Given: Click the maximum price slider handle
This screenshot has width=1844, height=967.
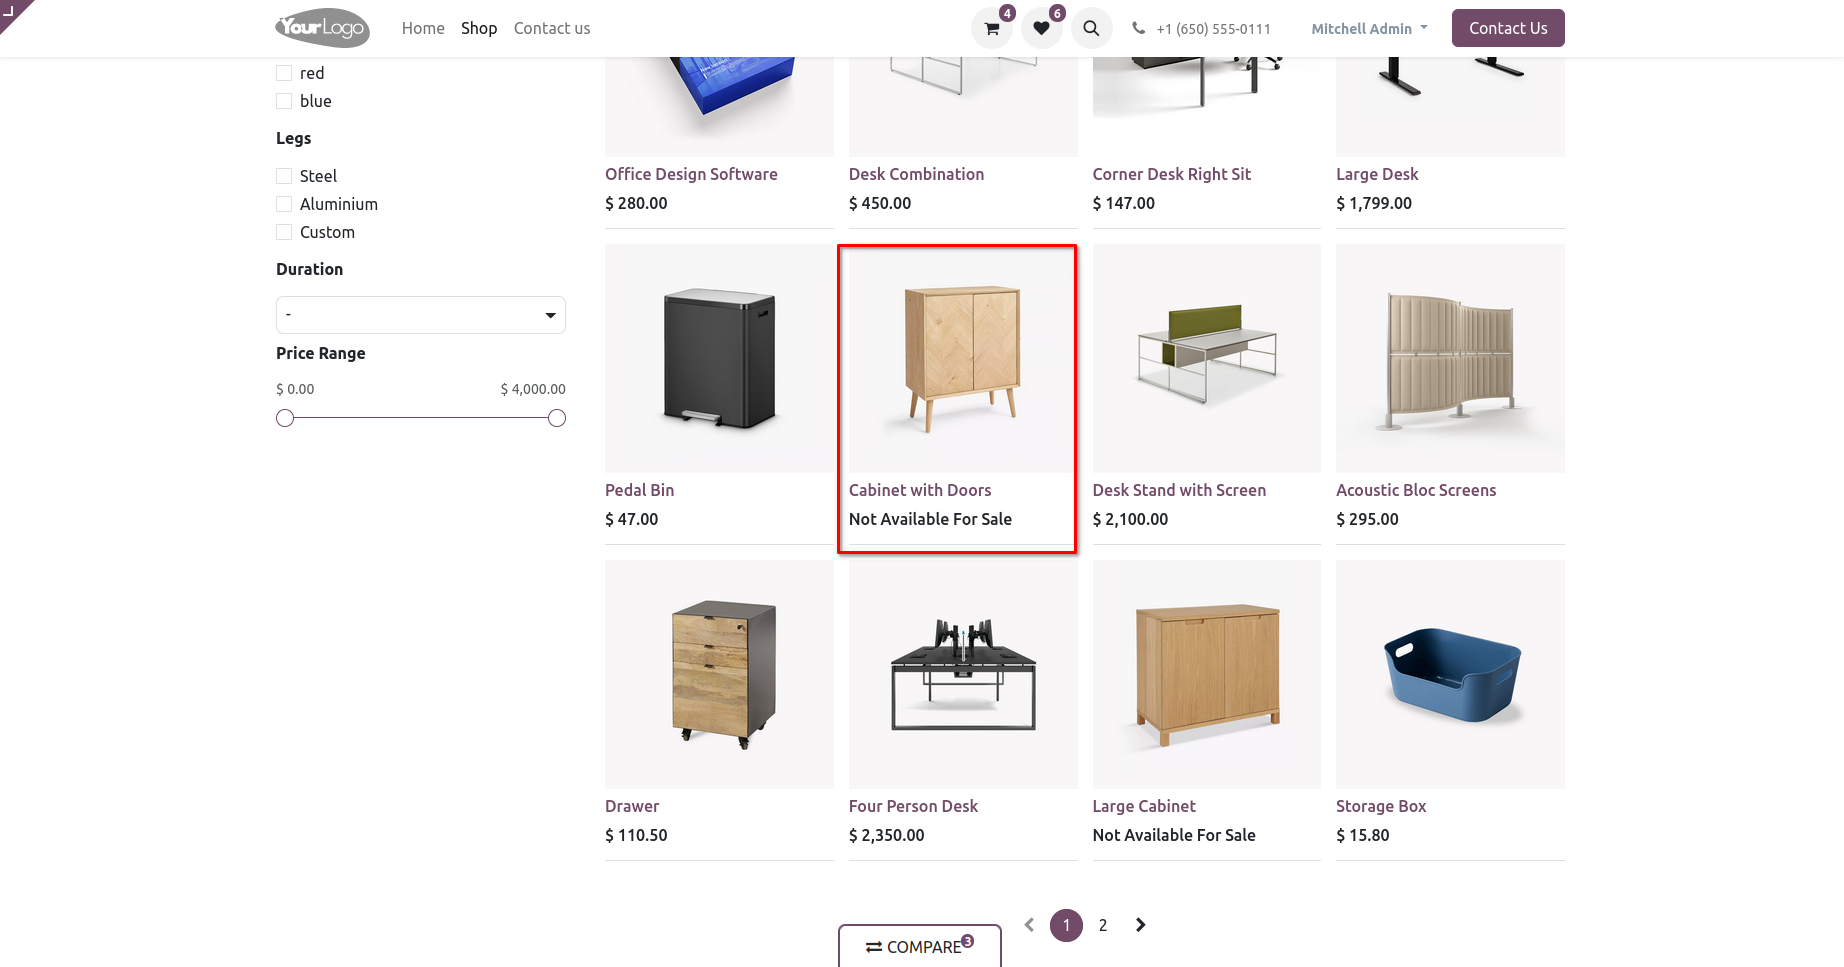Looking at the screenshot, I should [557, 418].
